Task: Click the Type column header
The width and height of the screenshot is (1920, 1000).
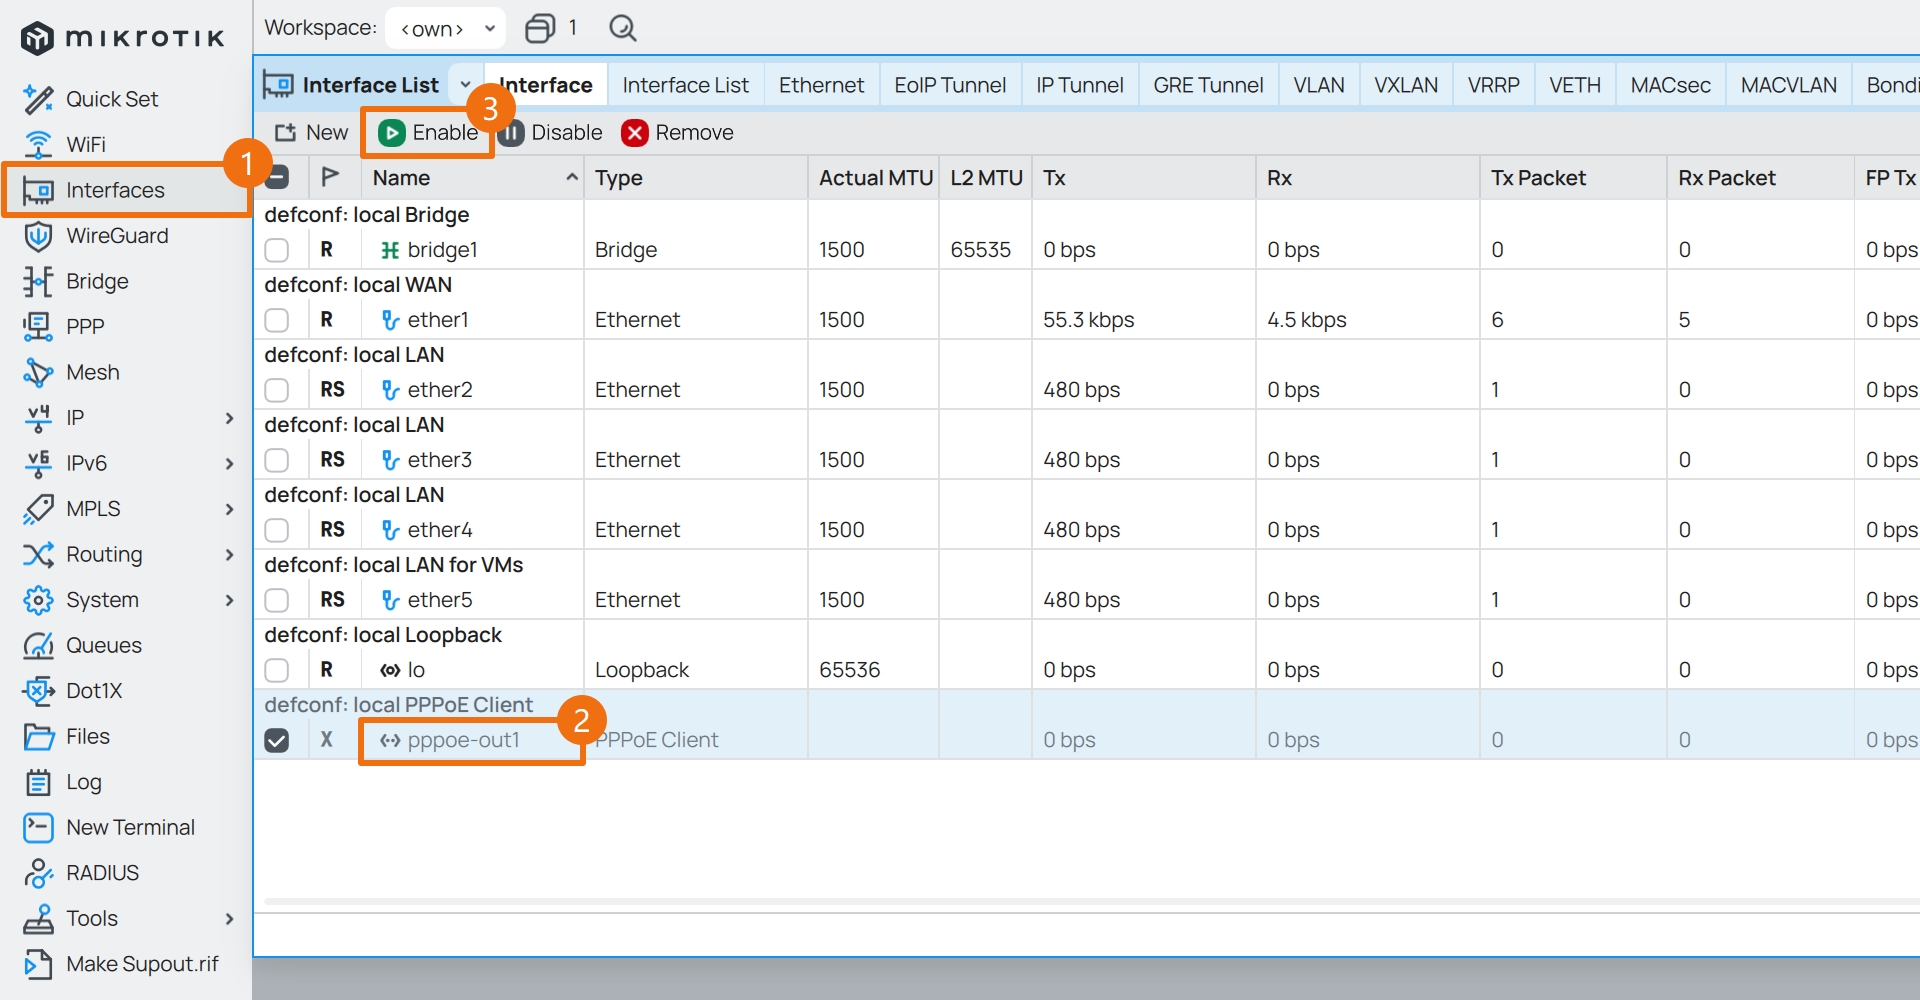Action: (696, 177)
